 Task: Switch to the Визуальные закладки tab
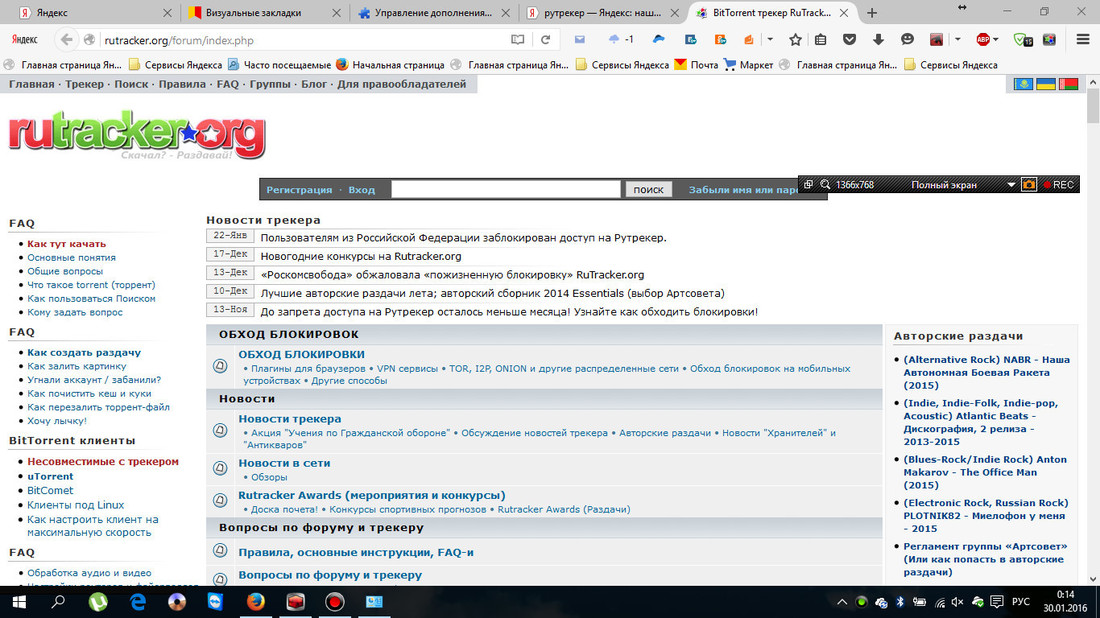[265, 13]
